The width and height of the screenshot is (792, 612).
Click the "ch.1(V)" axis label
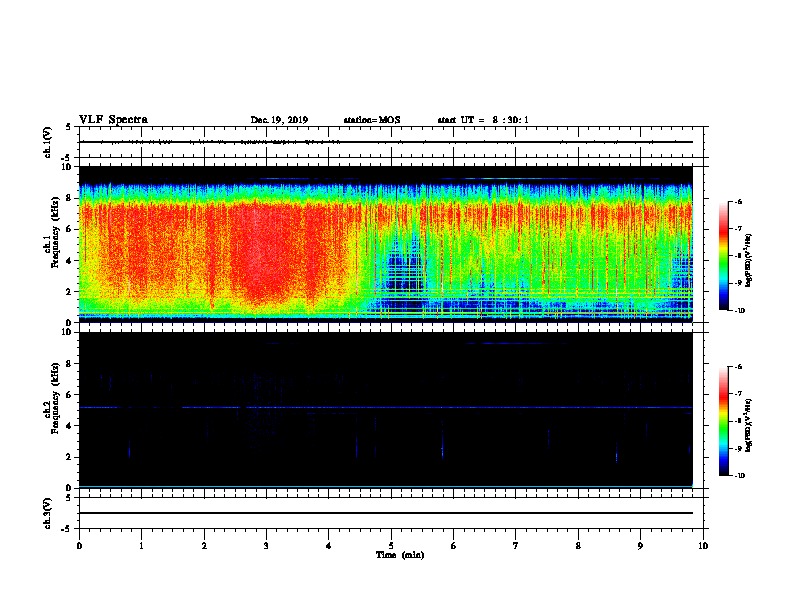pos(48,142)
